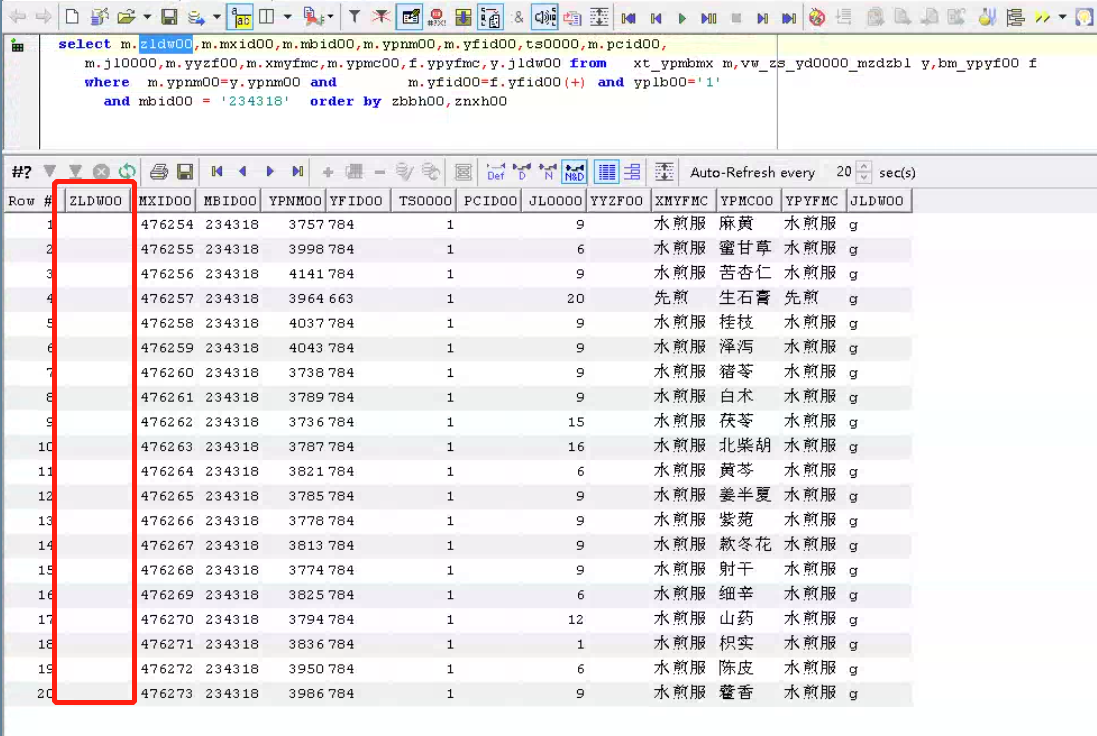Click the green play execute button
Image resolution: width=1097 pixels, height=736 pixels.
click(682, 17)
